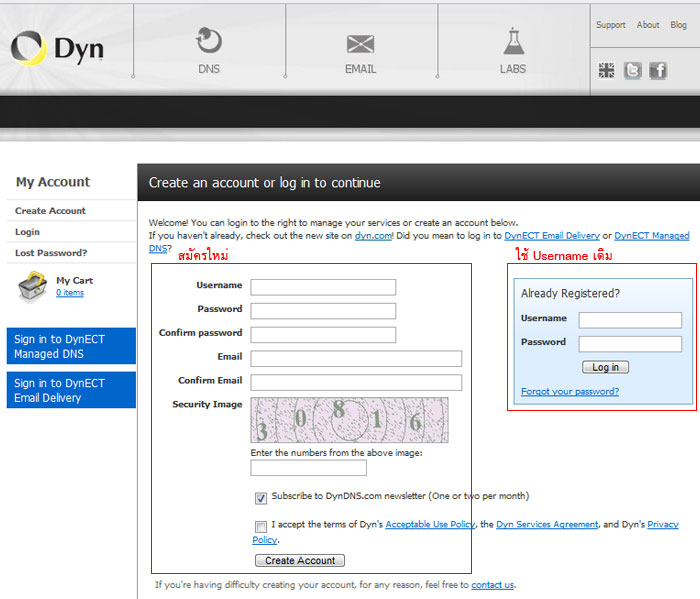Open the DNS section icon

pyautogui.click(x=208, y=41)
